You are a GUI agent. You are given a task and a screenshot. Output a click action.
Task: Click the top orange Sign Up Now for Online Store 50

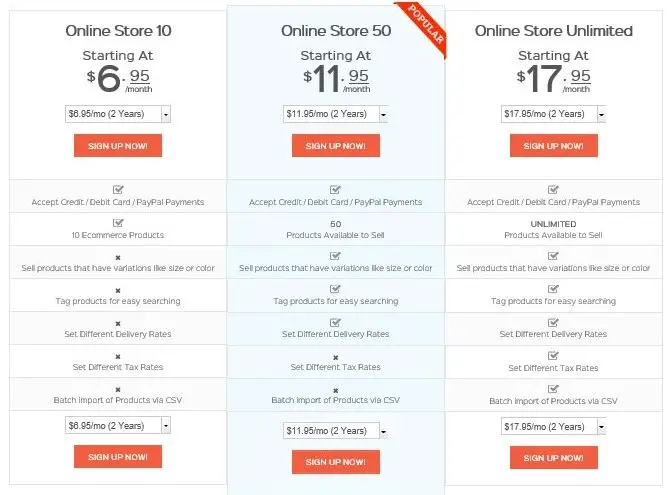[x=336, y=145]
